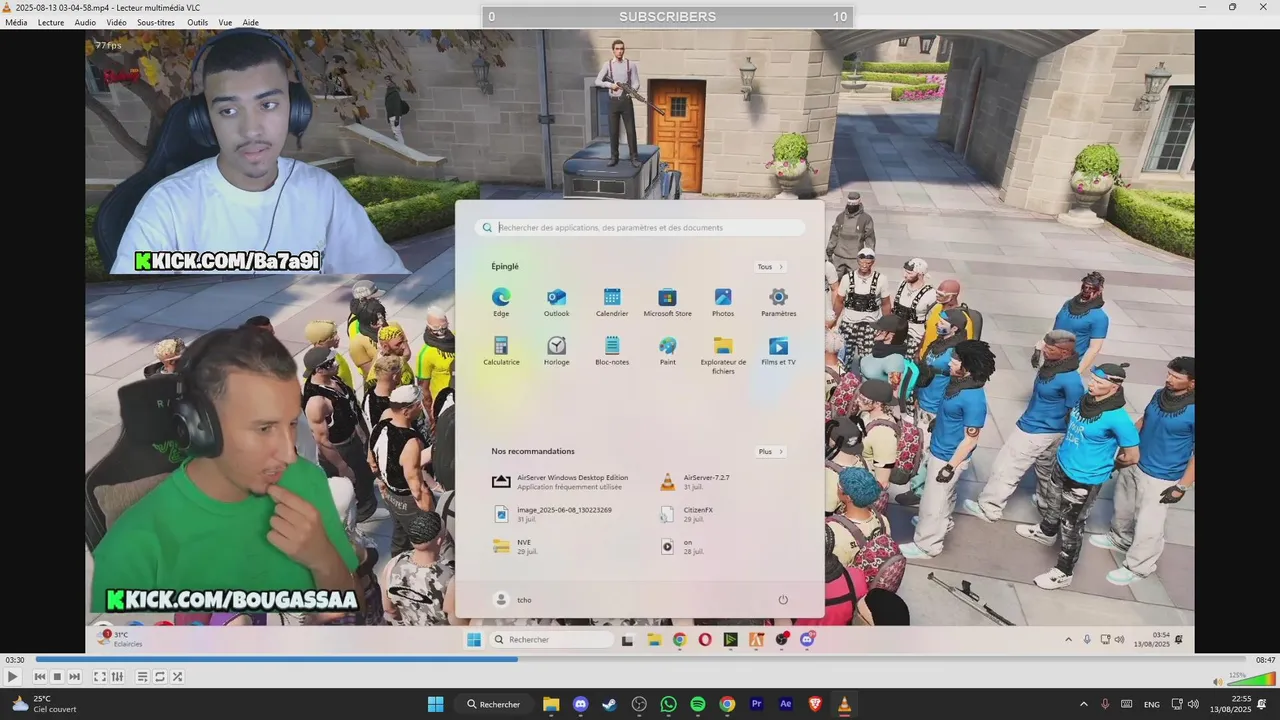Click Bloc-notes in the video's Start menu
The image size is (1280, 720).
click(612, 351)
